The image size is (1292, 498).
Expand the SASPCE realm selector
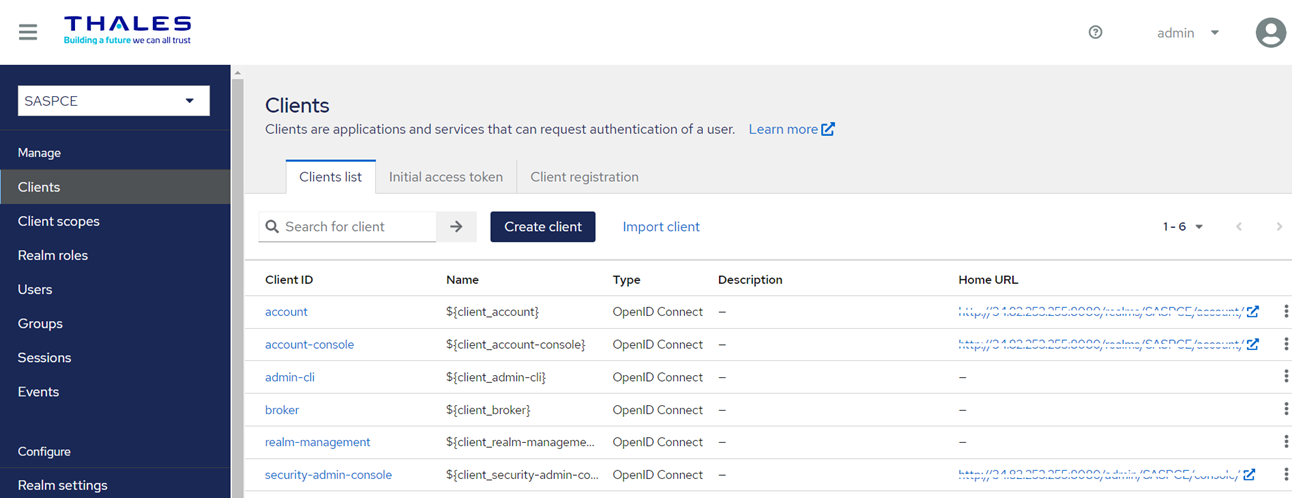tap(114, 101)
